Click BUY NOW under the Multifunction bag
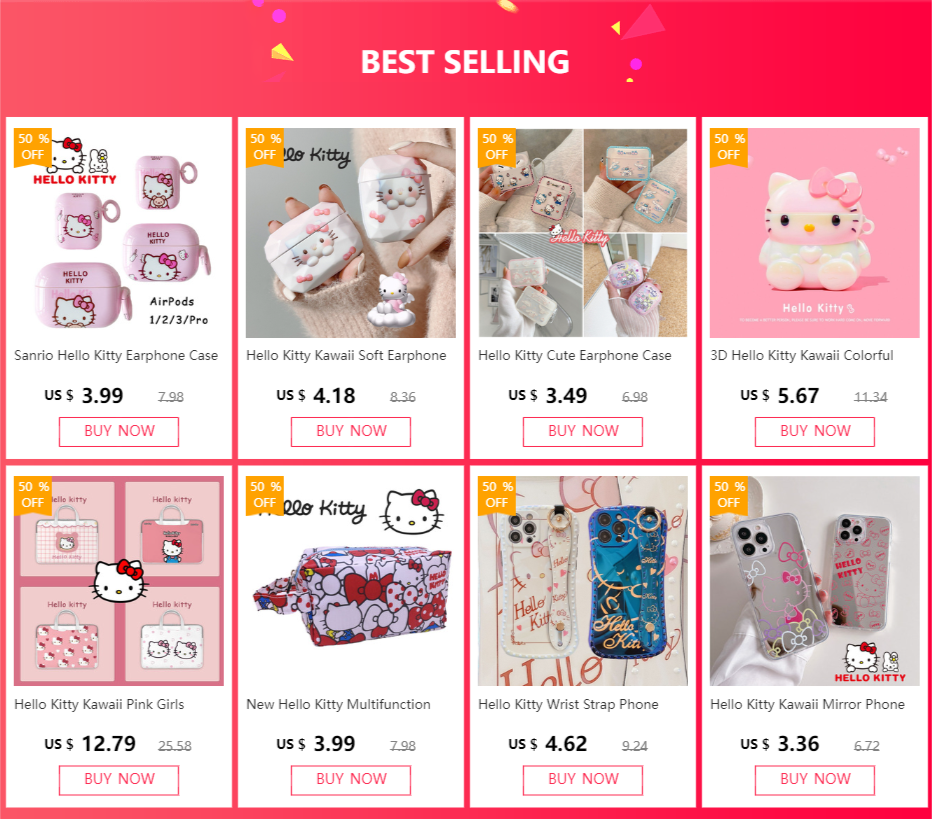The width and height of the screenshot is (932, 819). click(351, 780)
